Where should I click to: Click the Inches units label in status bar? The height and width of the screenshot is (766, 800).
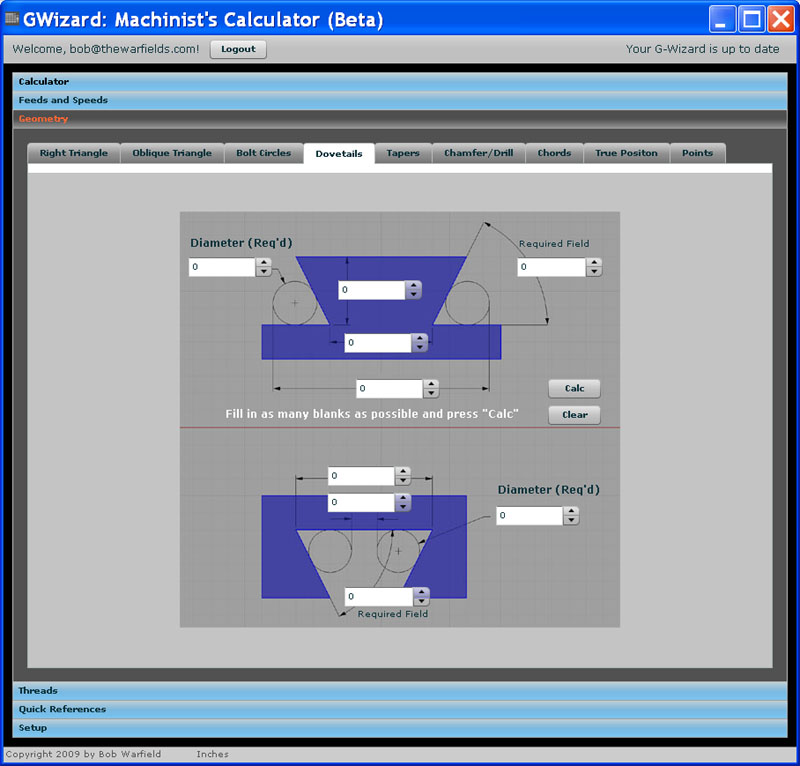[212, 754]
